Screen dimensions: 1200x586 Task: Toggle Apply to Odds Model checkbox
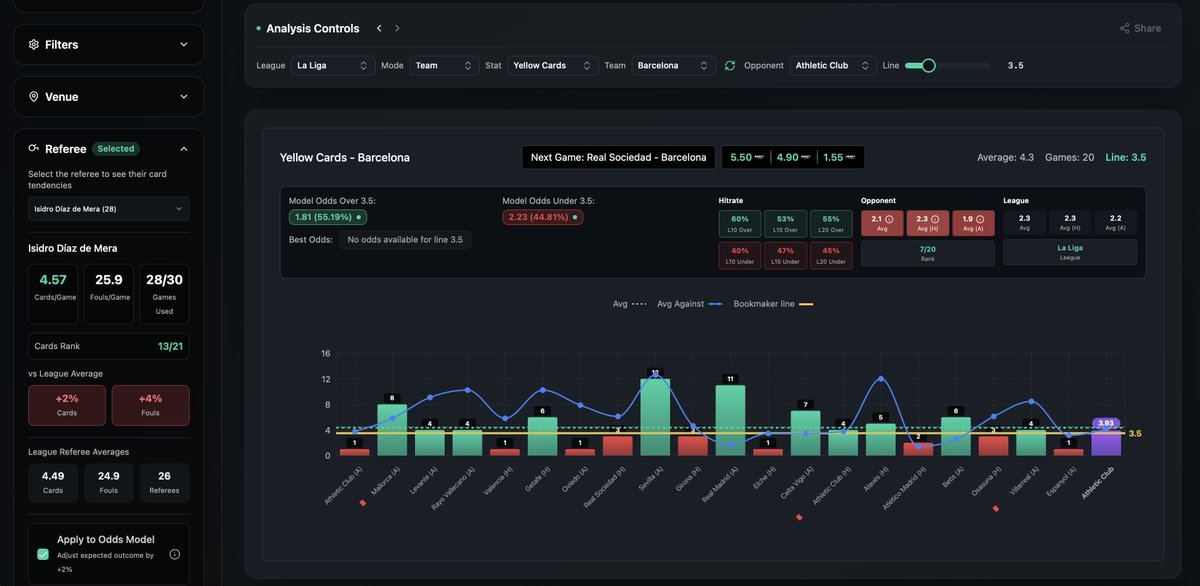(43, 554)
